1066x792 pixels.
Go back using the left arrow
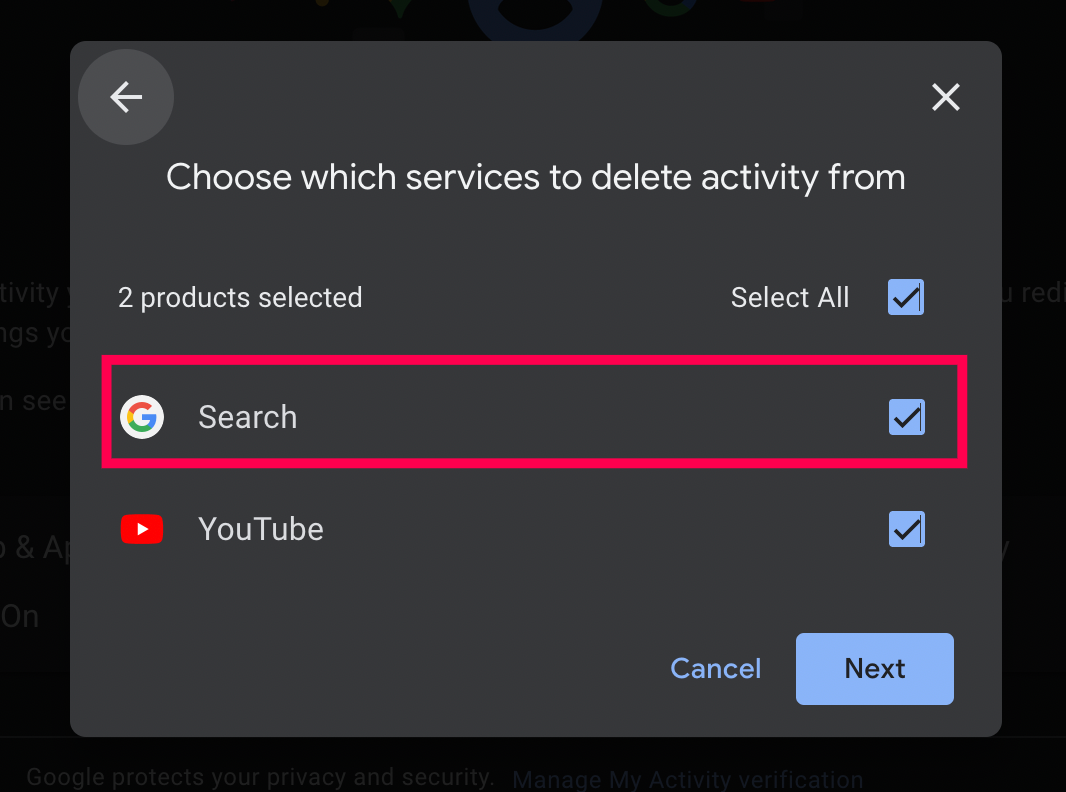[126, 97]
